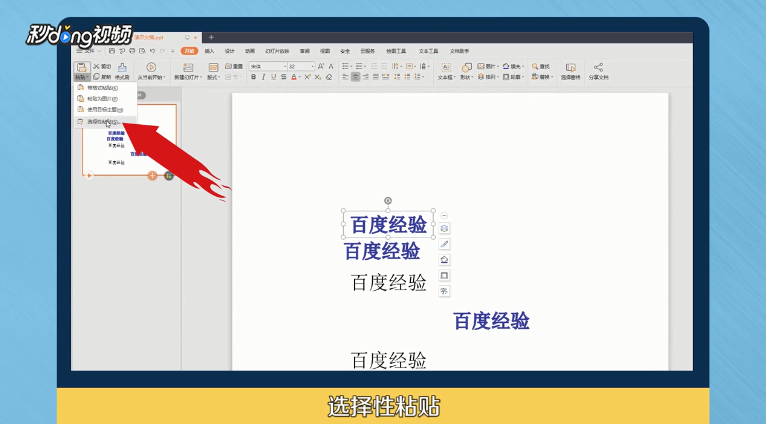The image size is (766, 424).
Task: Toggle Strikethrough formatting
Action: click(x=283, y=77)
